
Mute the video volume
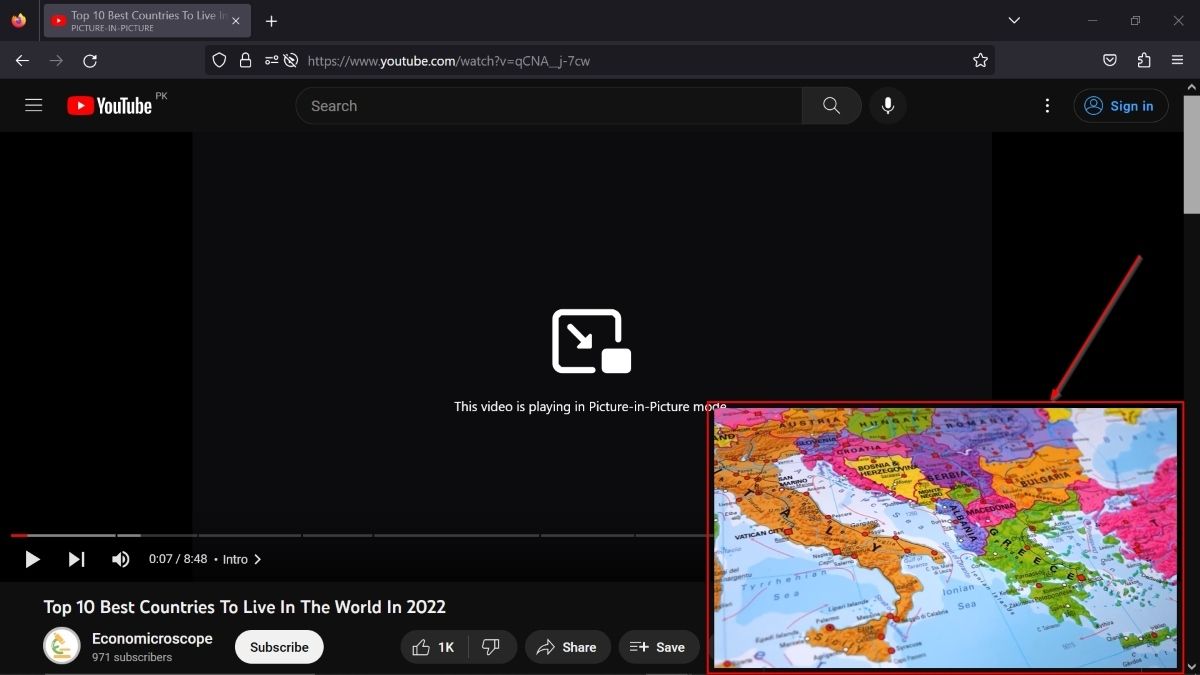pos(121,559)
